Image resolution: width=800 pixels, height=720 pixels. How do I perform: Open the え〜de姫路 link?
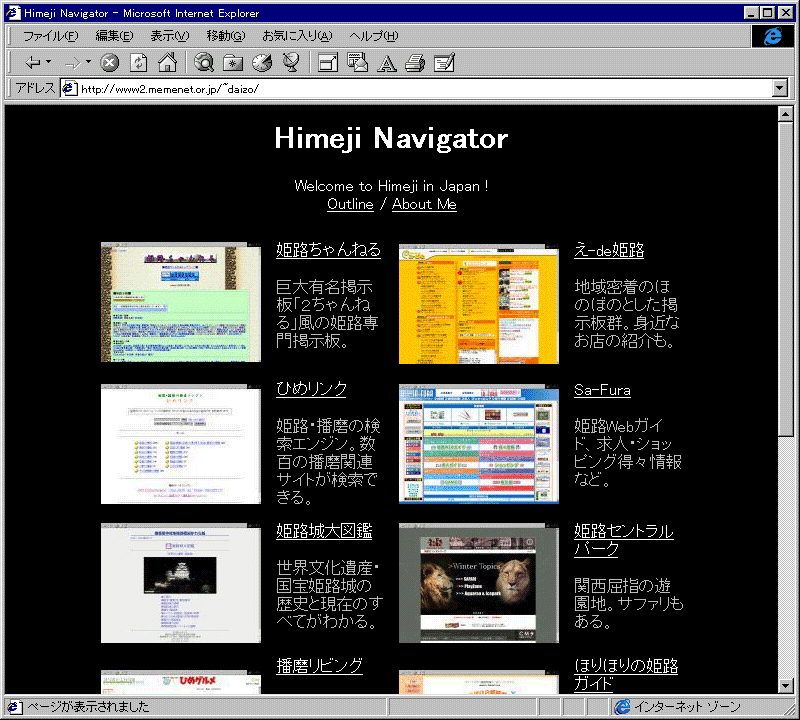[609, 250]
